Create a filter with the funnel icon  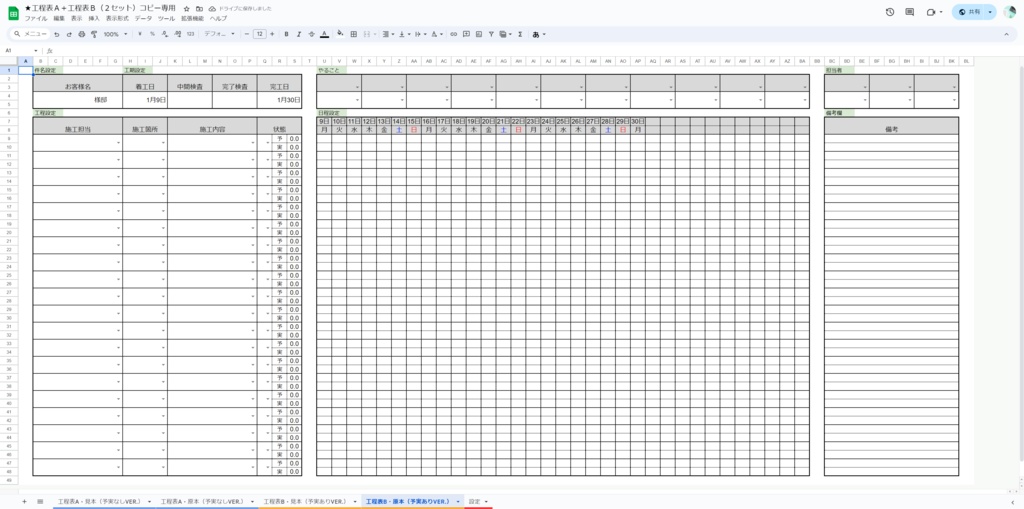coord(491,34)
